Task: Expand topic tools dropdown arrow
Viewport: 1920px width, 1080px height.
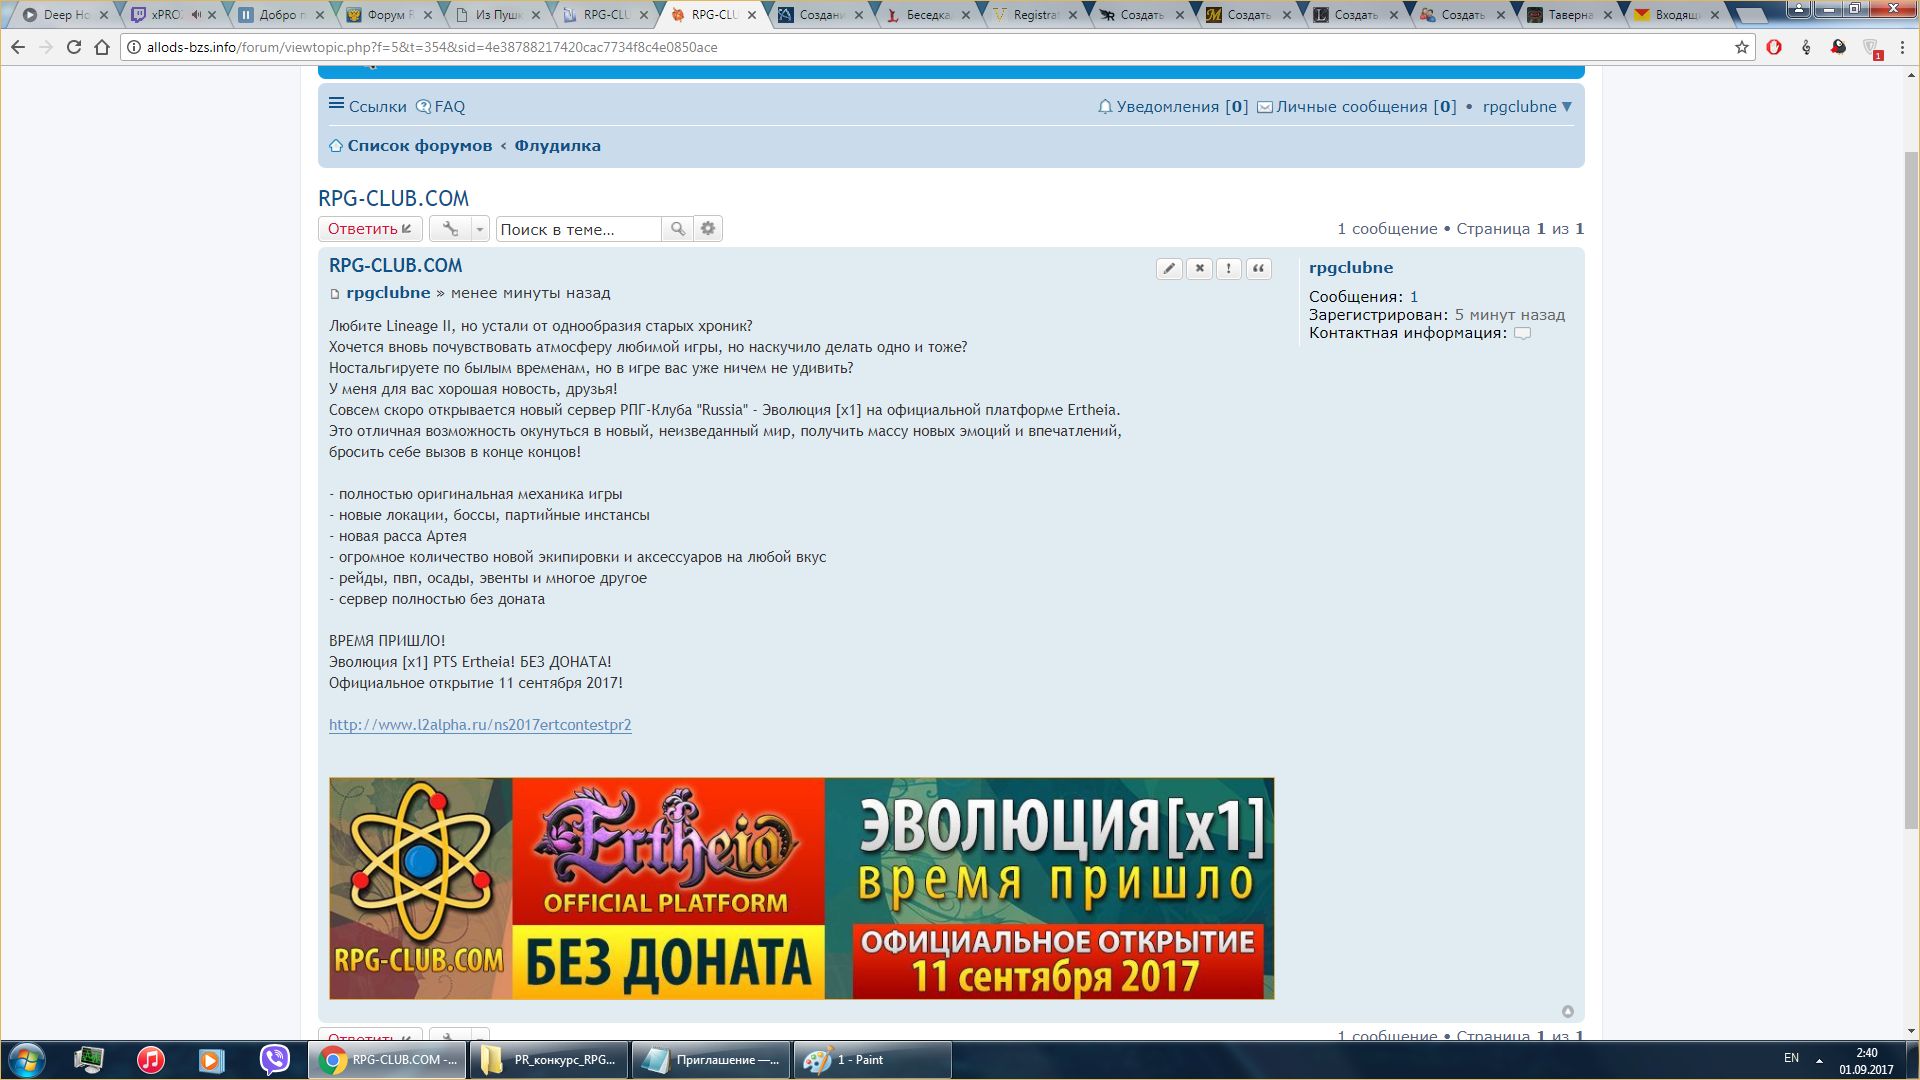Action: click(x=480, y=229)
